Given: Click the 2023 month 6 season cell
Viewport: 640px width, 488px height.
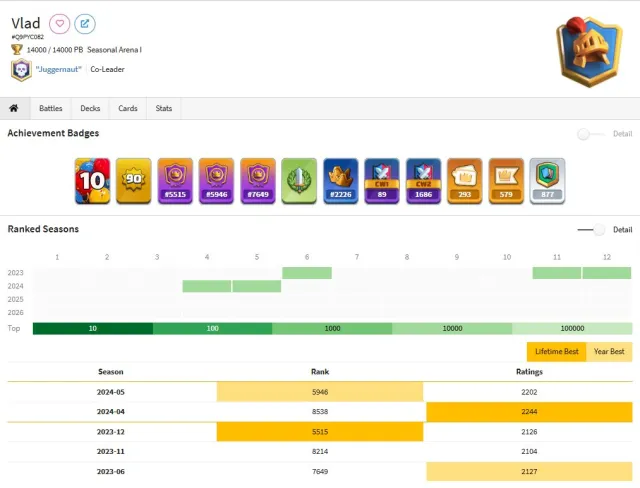Looking at the screenshot, I should 307,273.
